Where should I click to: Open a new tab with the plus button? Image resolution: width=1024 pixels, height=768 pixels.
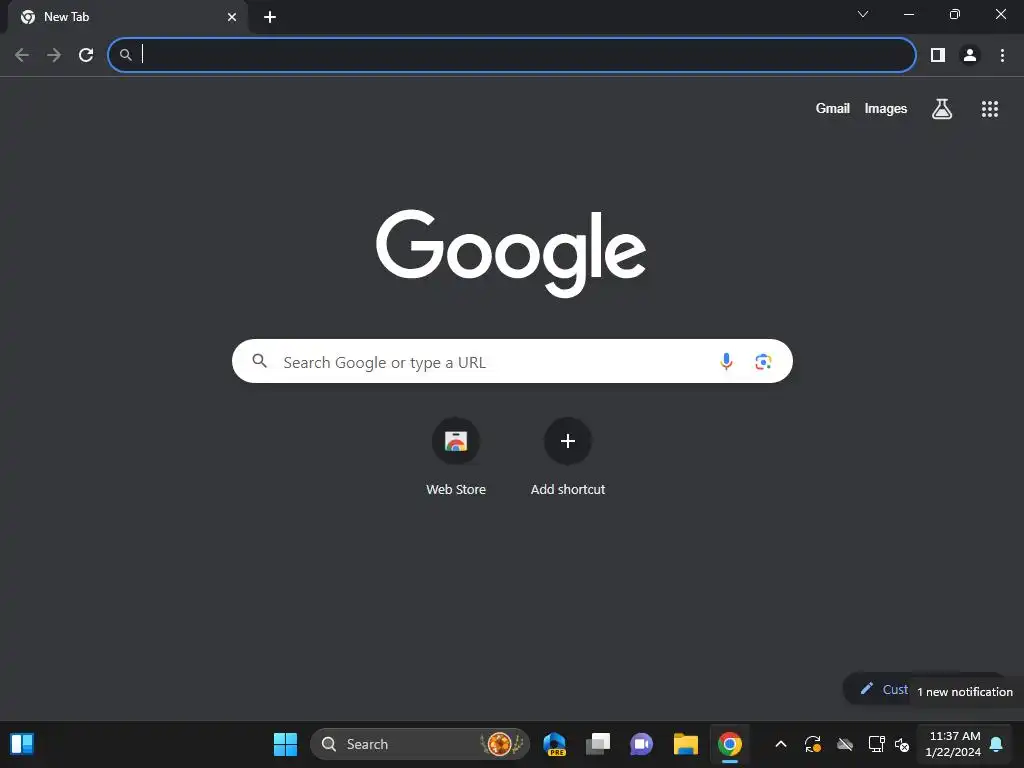pos(270,17)
